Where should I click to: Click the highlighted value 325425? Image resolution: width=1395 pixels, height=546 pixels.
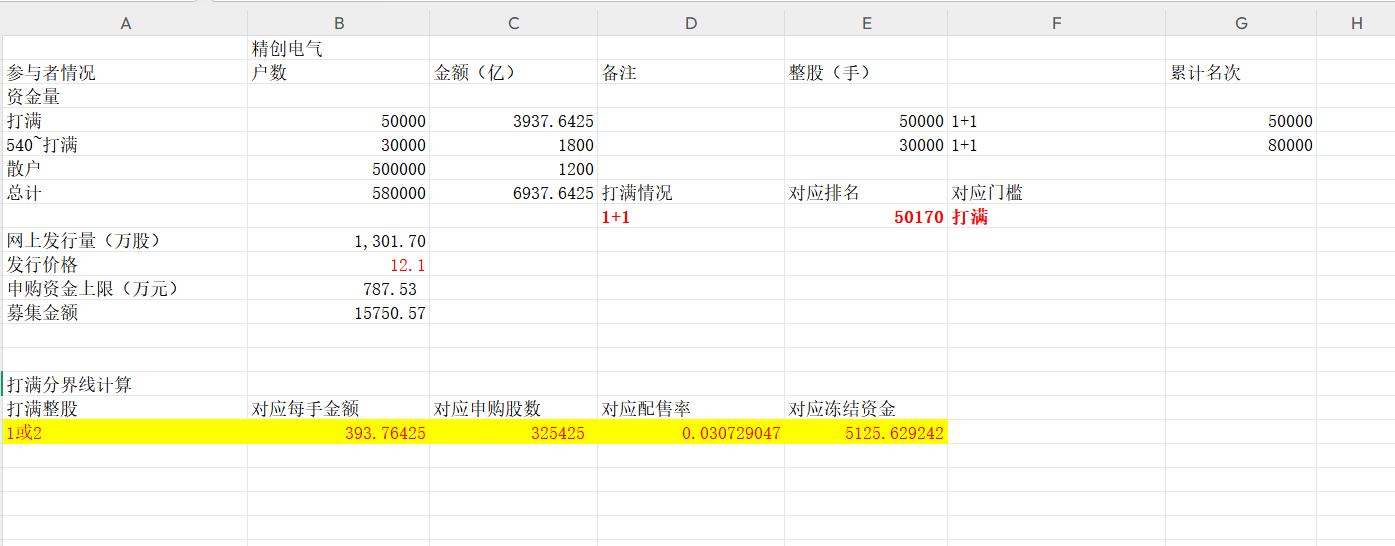pyautogui.click(x=513, y=432)
